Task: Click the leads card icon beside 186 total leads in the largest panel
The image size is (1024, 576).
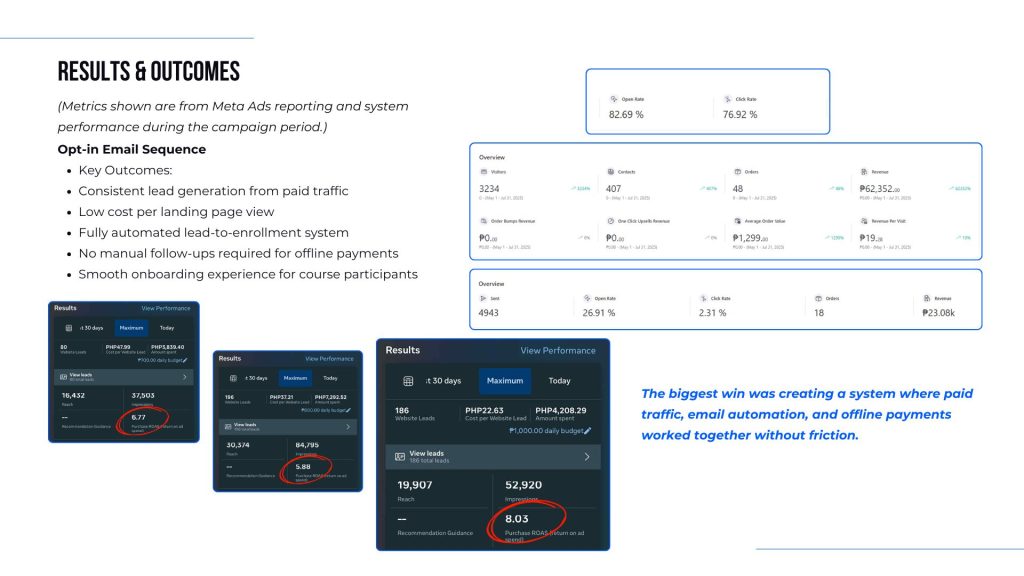Action: [x=400, y=457]
